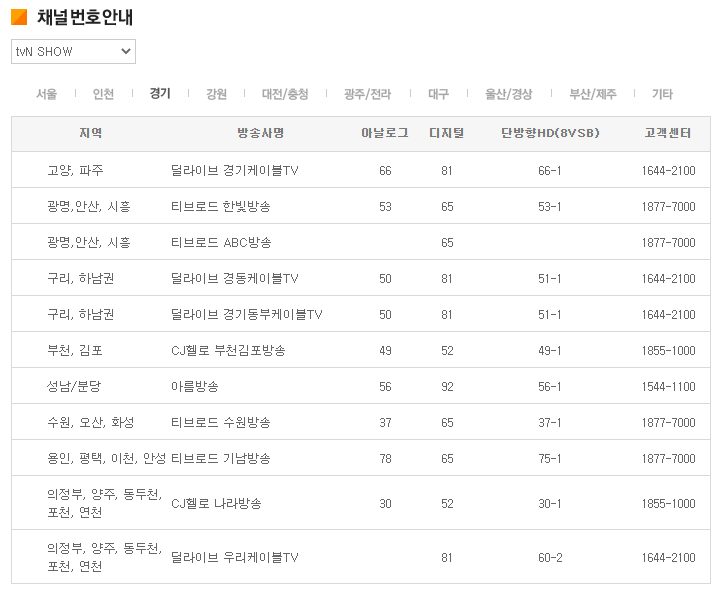722x592 pixels.
Task: Click the 60-2 HD channel cell
Action: coord(550,557)
